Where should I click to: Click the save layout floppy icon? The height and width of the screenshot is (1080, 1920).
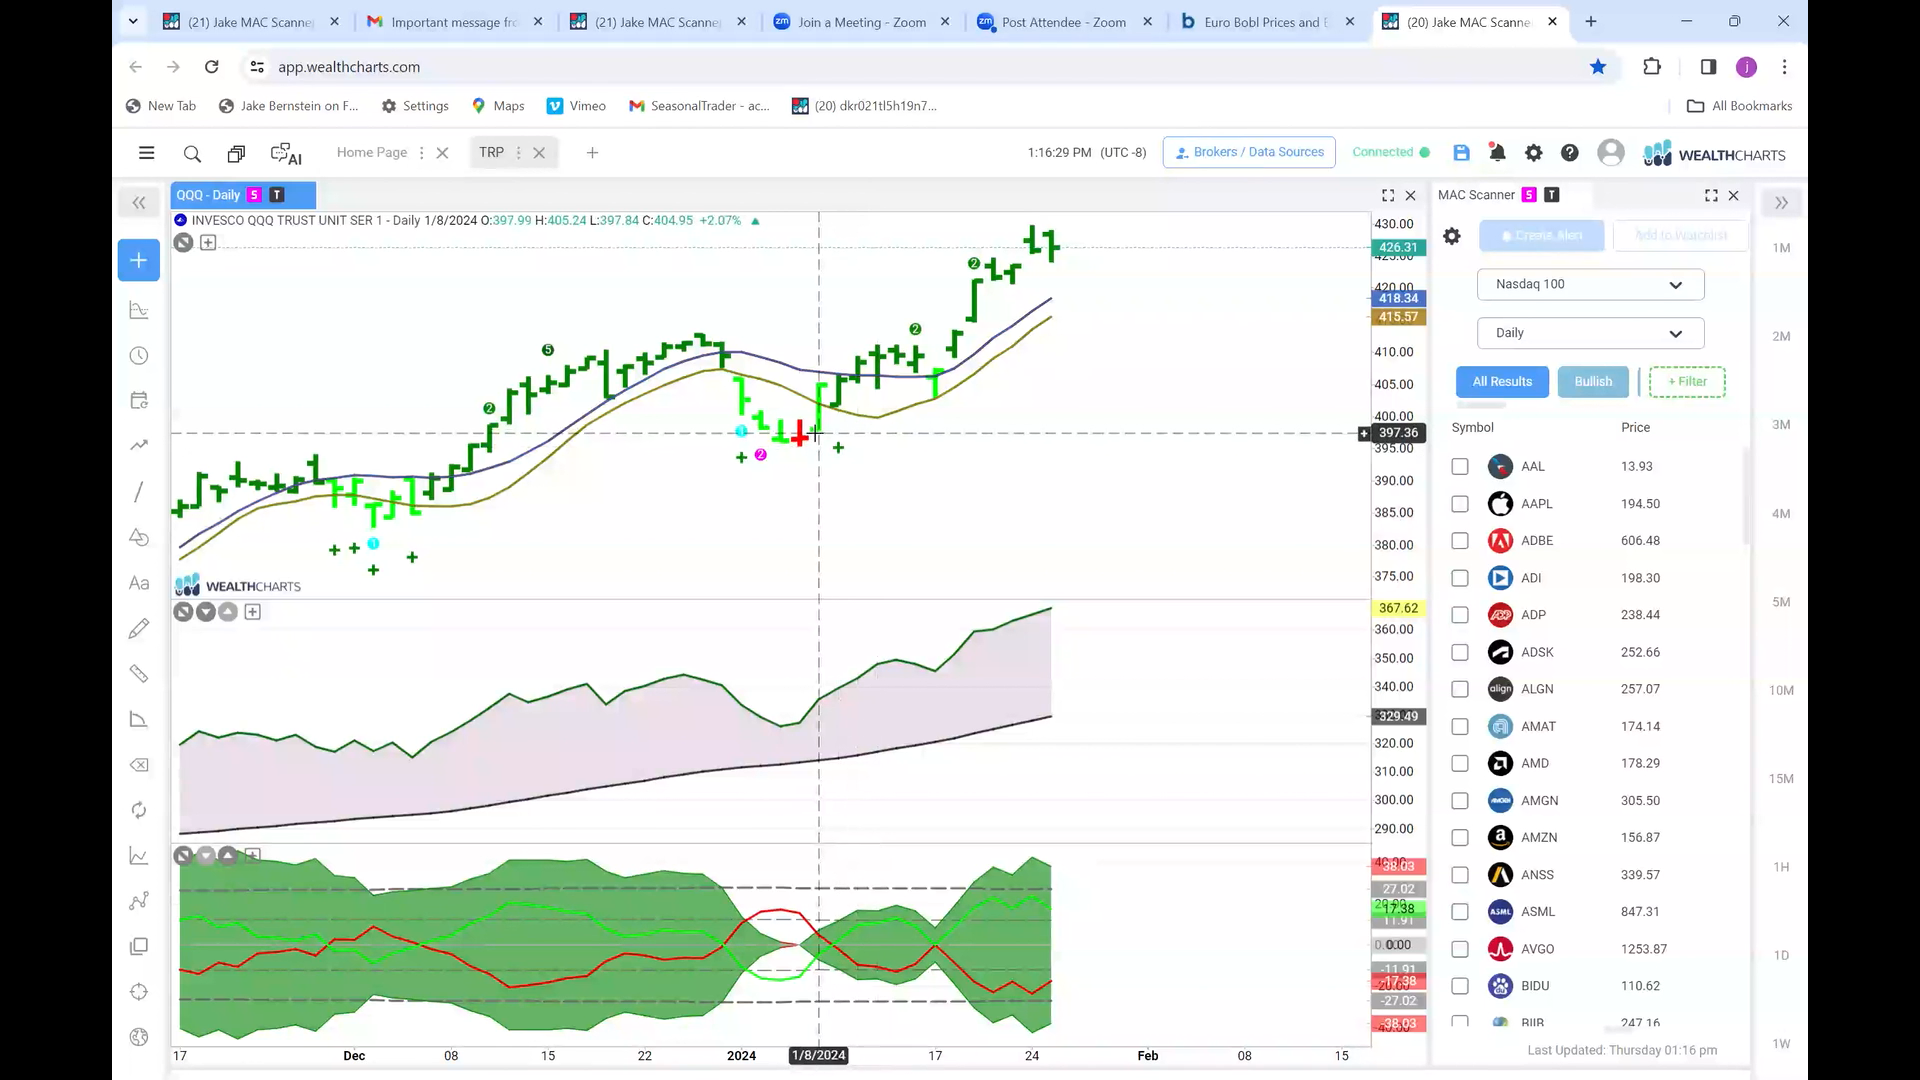1461,153
